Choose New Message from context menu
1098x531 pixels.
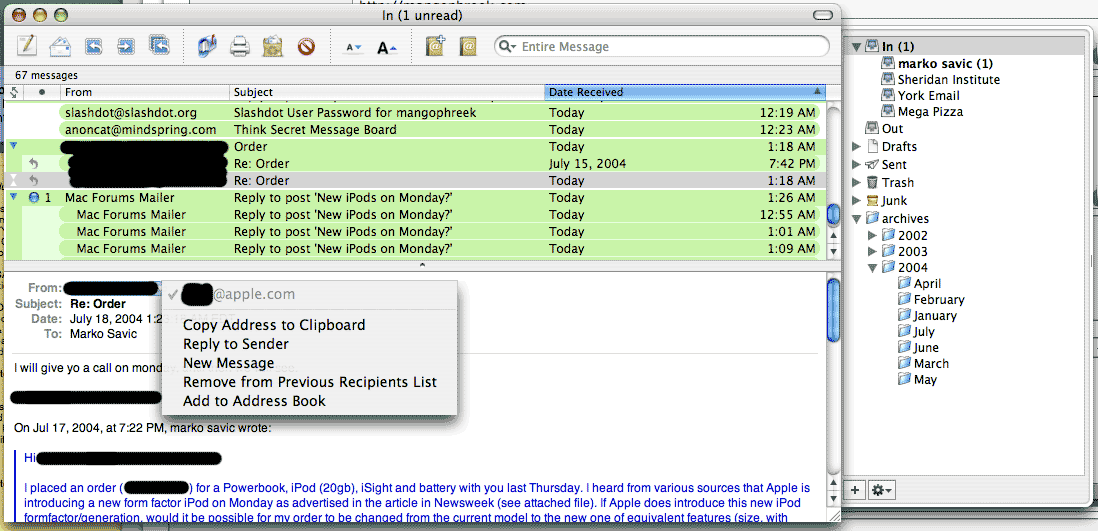tap(309, 363)
